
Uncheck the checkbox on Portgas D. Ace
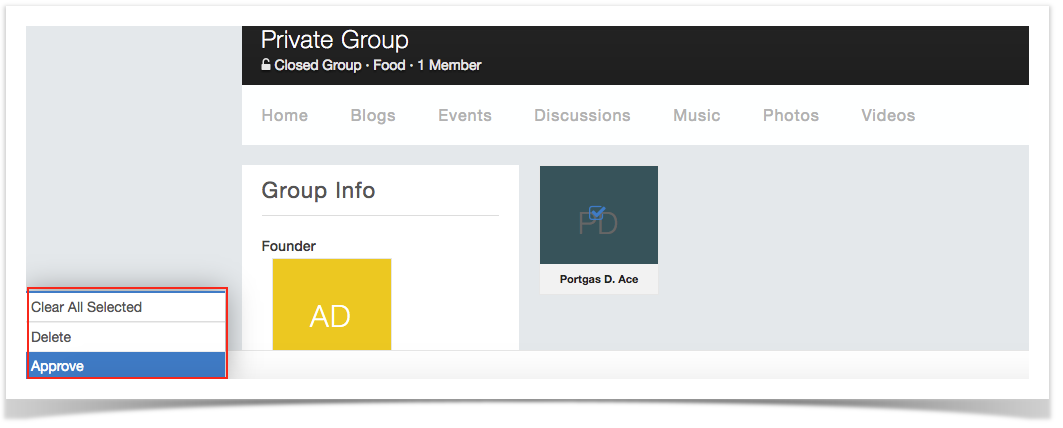(597, 212)
